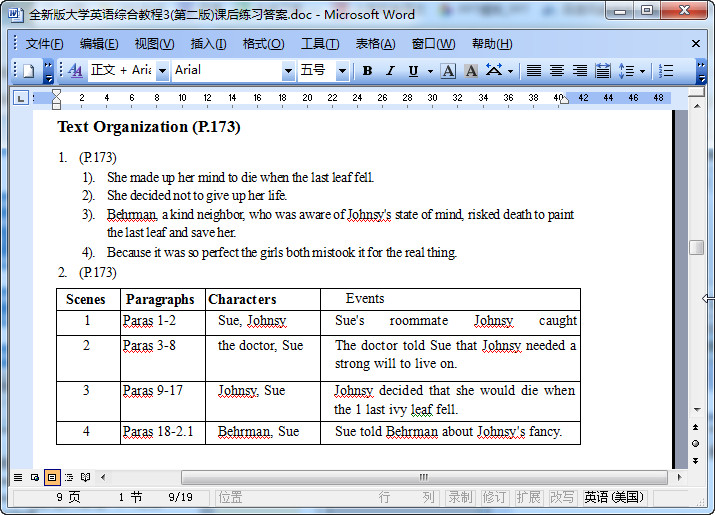Go to previous page with double up arrow

coord(695,427)
